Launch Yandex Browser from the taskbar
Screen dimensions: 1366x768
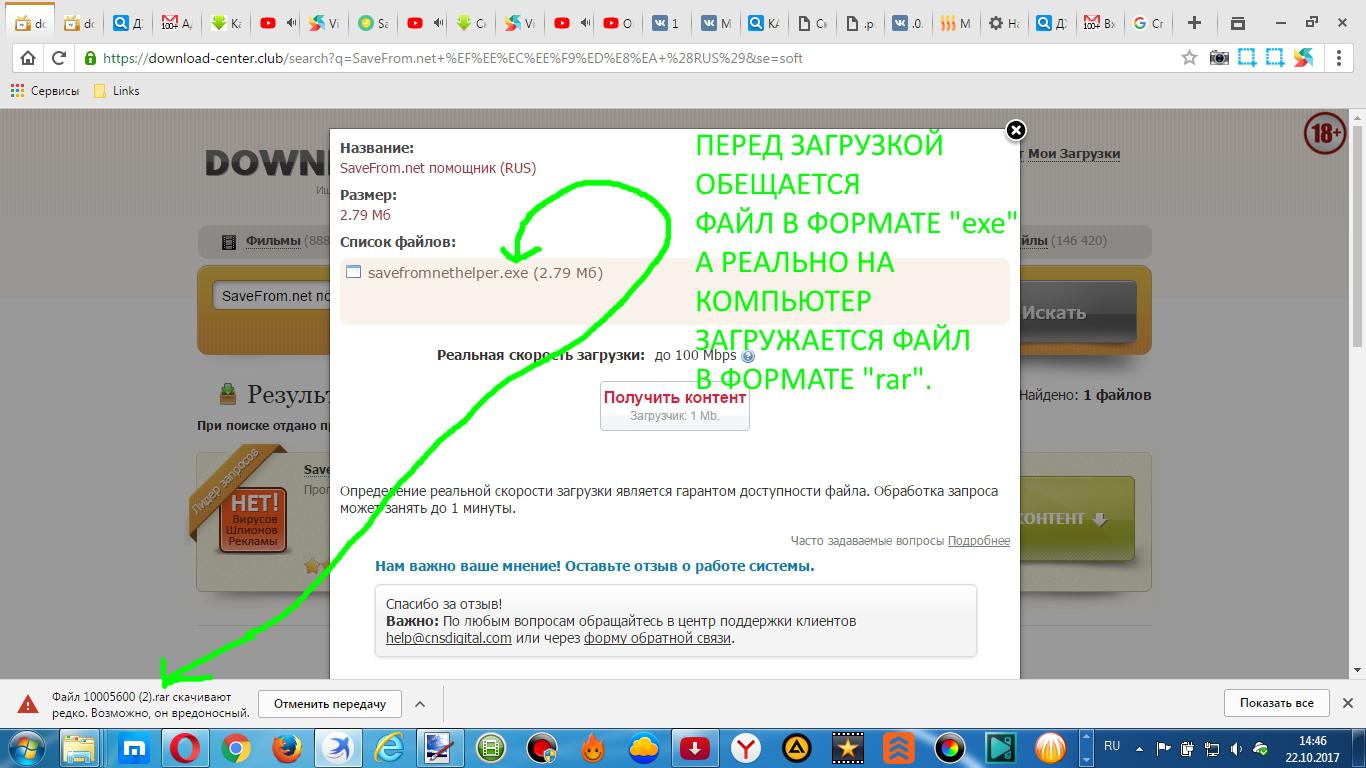click(746, 748)
